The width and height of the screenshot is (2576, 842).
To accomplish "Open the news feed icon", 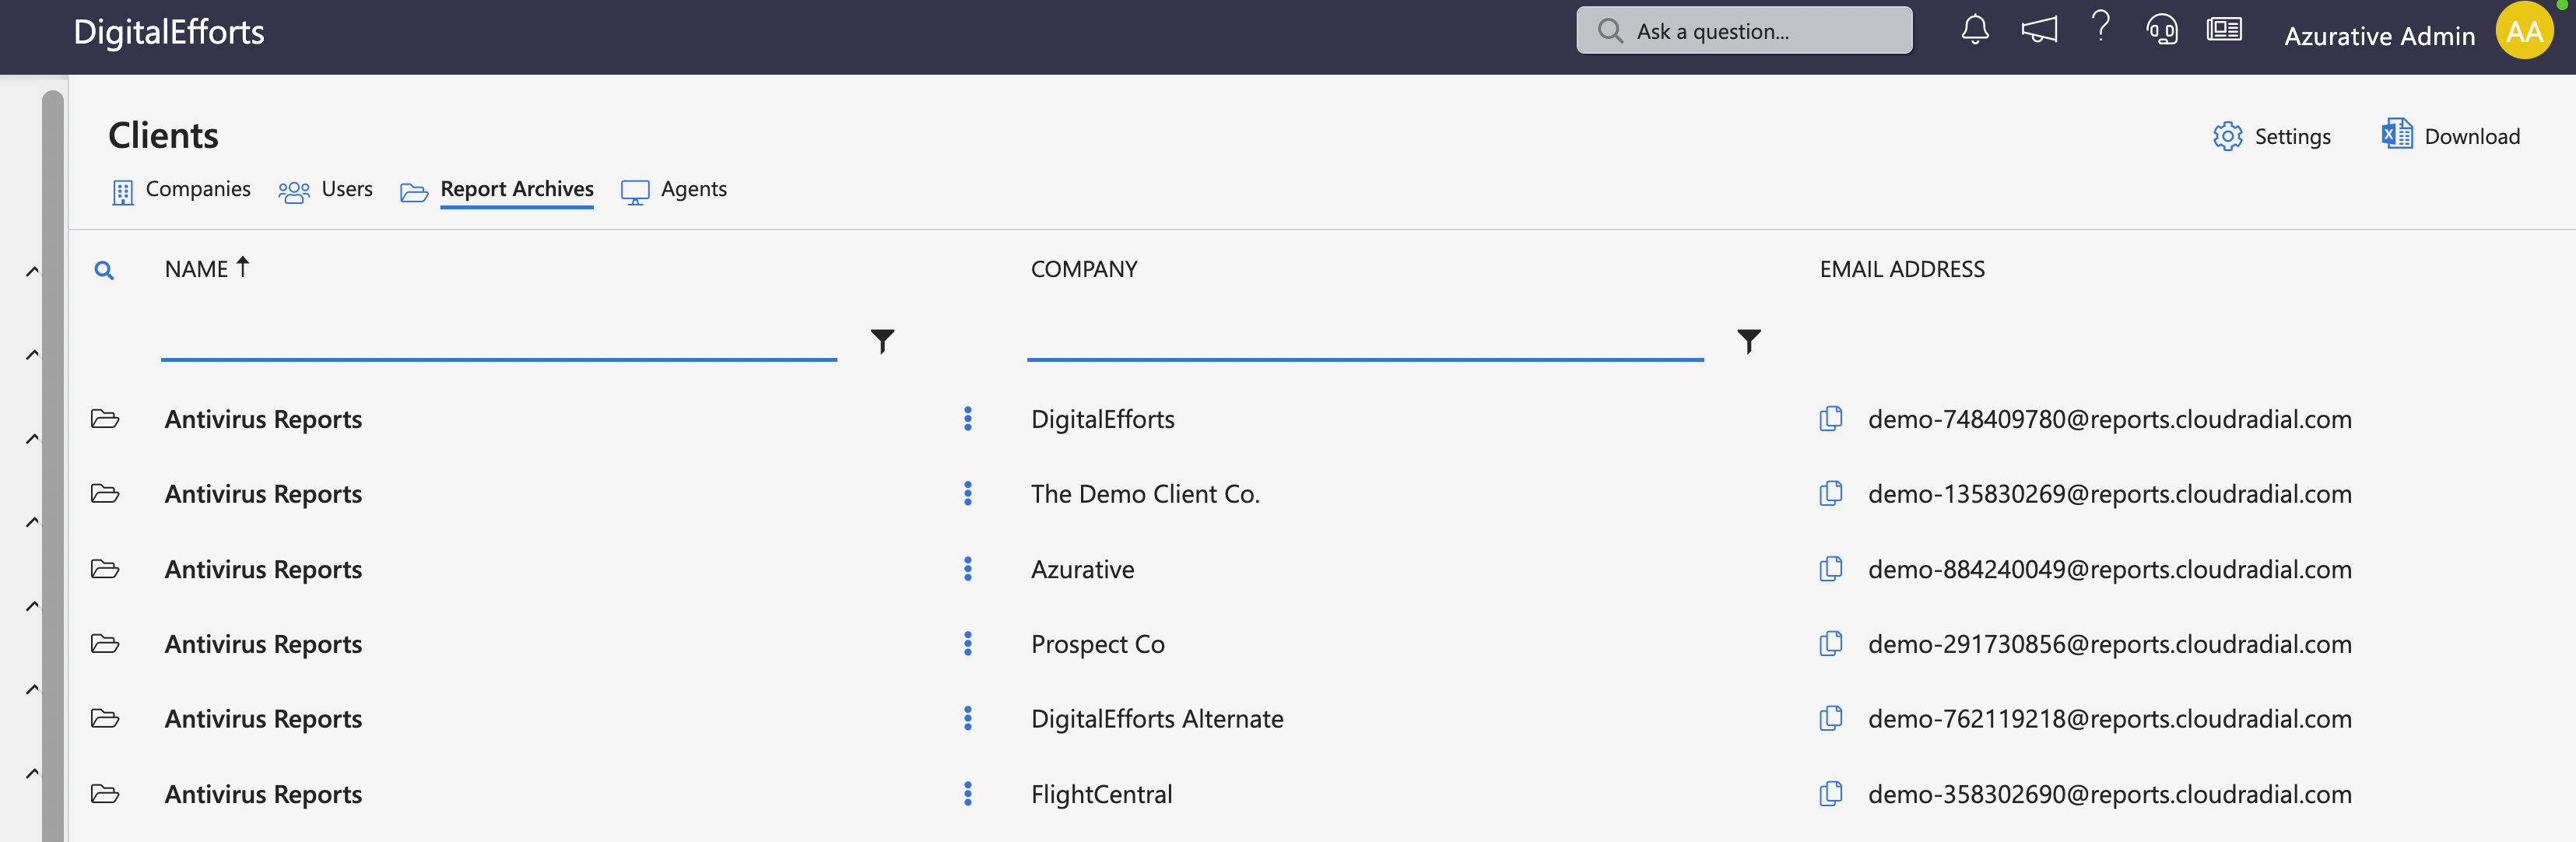I will pyautogui.click(x=2224, y=30).
